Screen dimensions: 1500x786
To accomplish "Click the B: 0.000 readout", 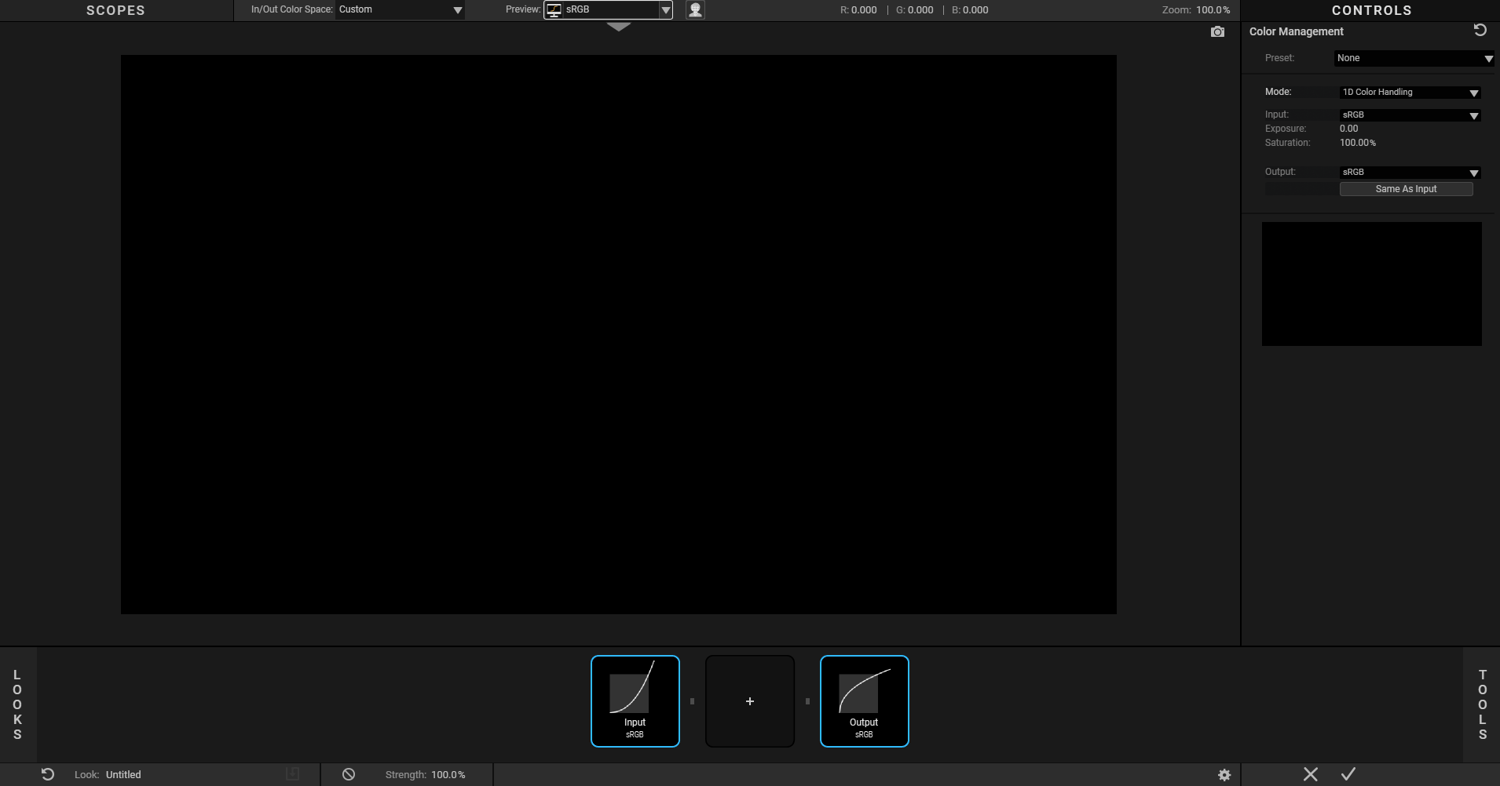I will (x=970, y=10).
